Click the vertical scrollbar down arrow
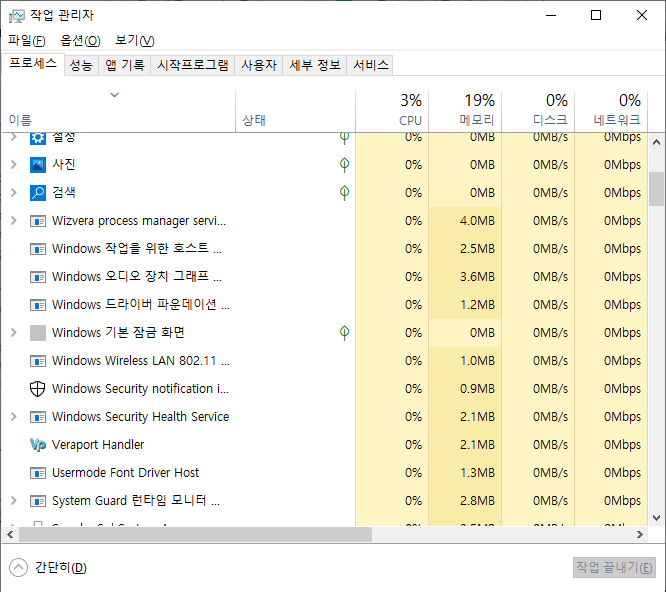The width and height of the screenshot is (666, 592). pyautogui.click(x=656, y=518)
